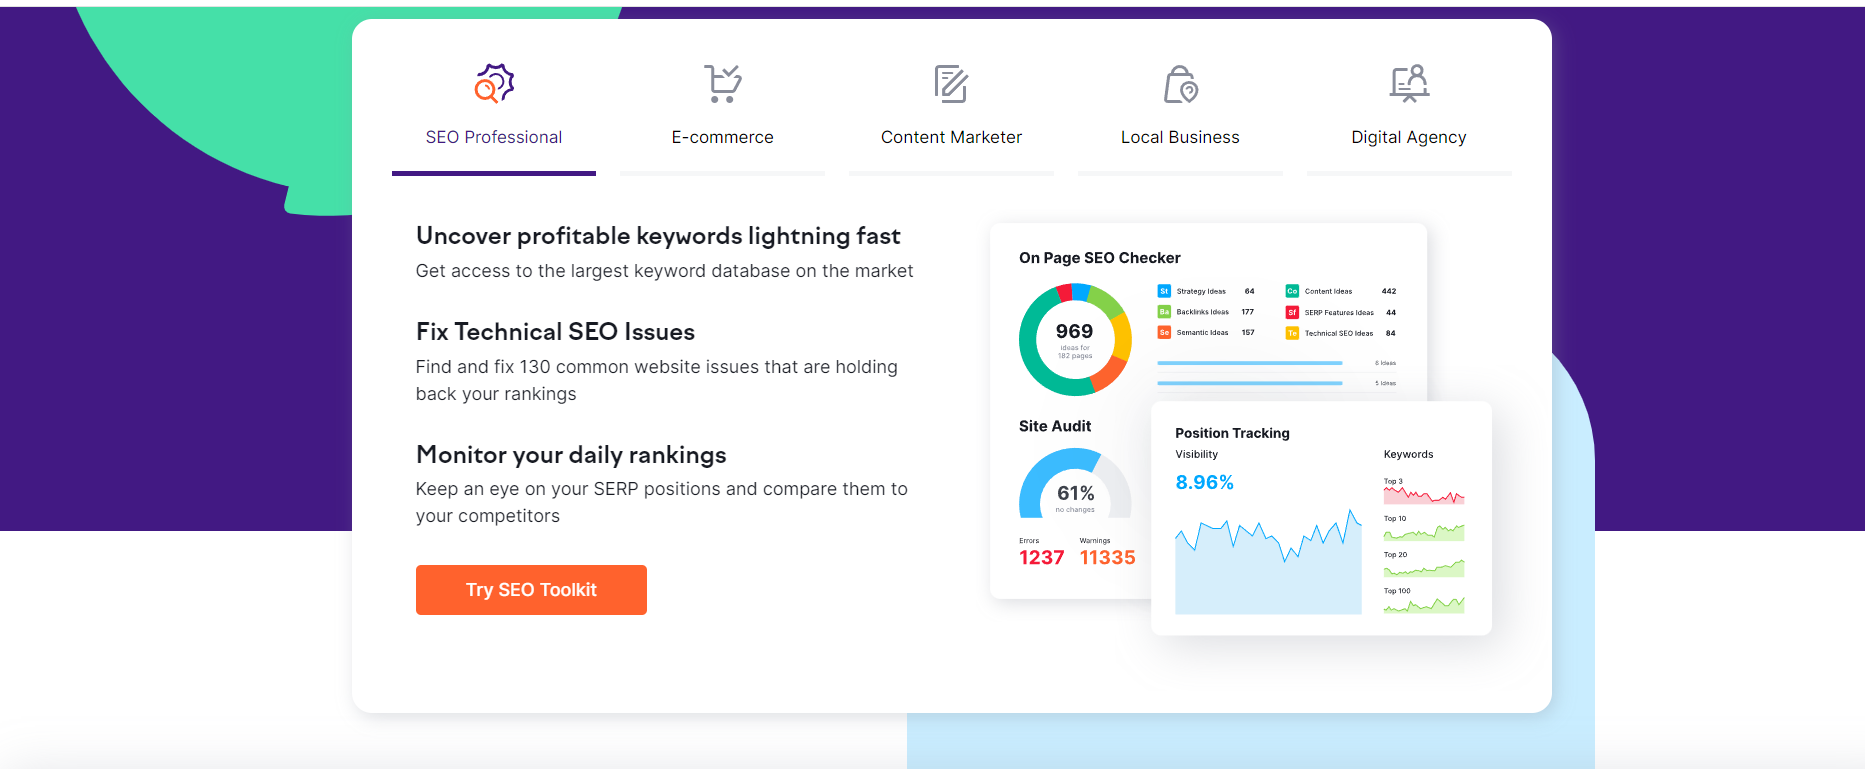Select the SEO Professional tab label
Screen dimensions: 1865x775
click(x=494, y=137)
